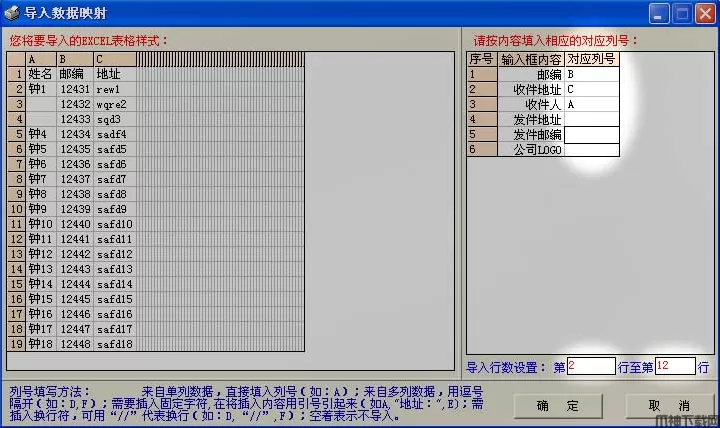Click the start row field containing 2
Screen dimensions: 720x428
[x=590, y=367]
